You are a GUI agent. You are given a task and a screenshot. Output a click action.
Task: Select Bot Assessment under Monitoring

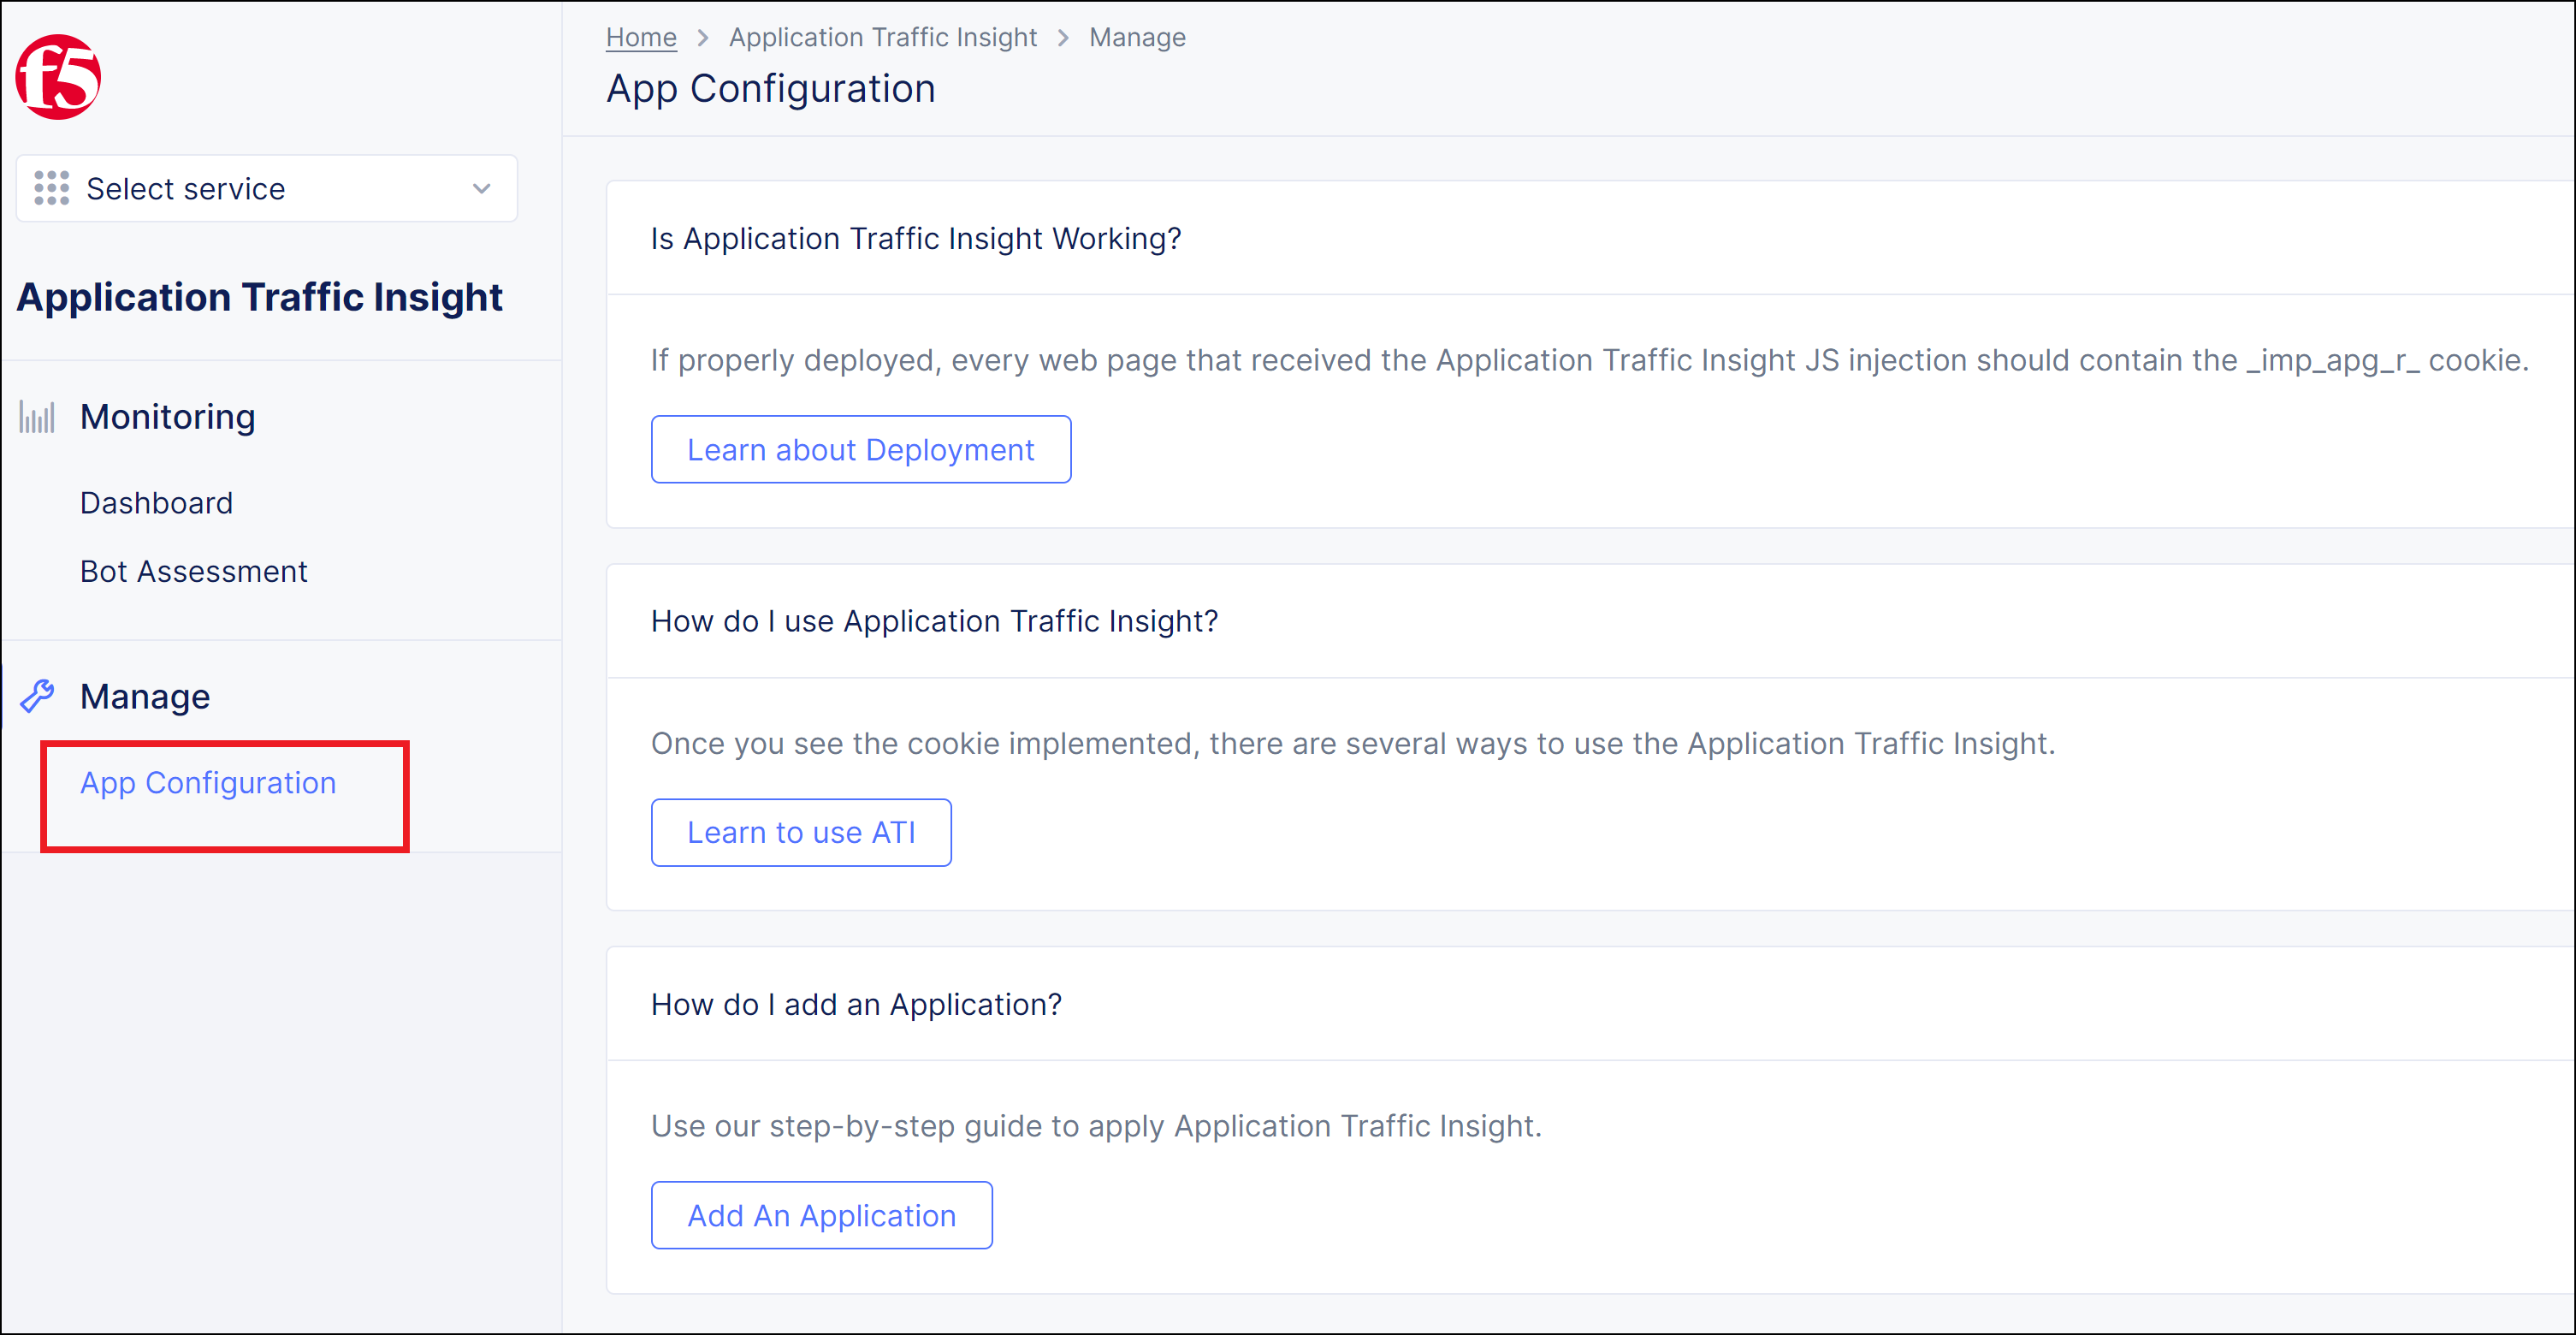pos(193,570)
